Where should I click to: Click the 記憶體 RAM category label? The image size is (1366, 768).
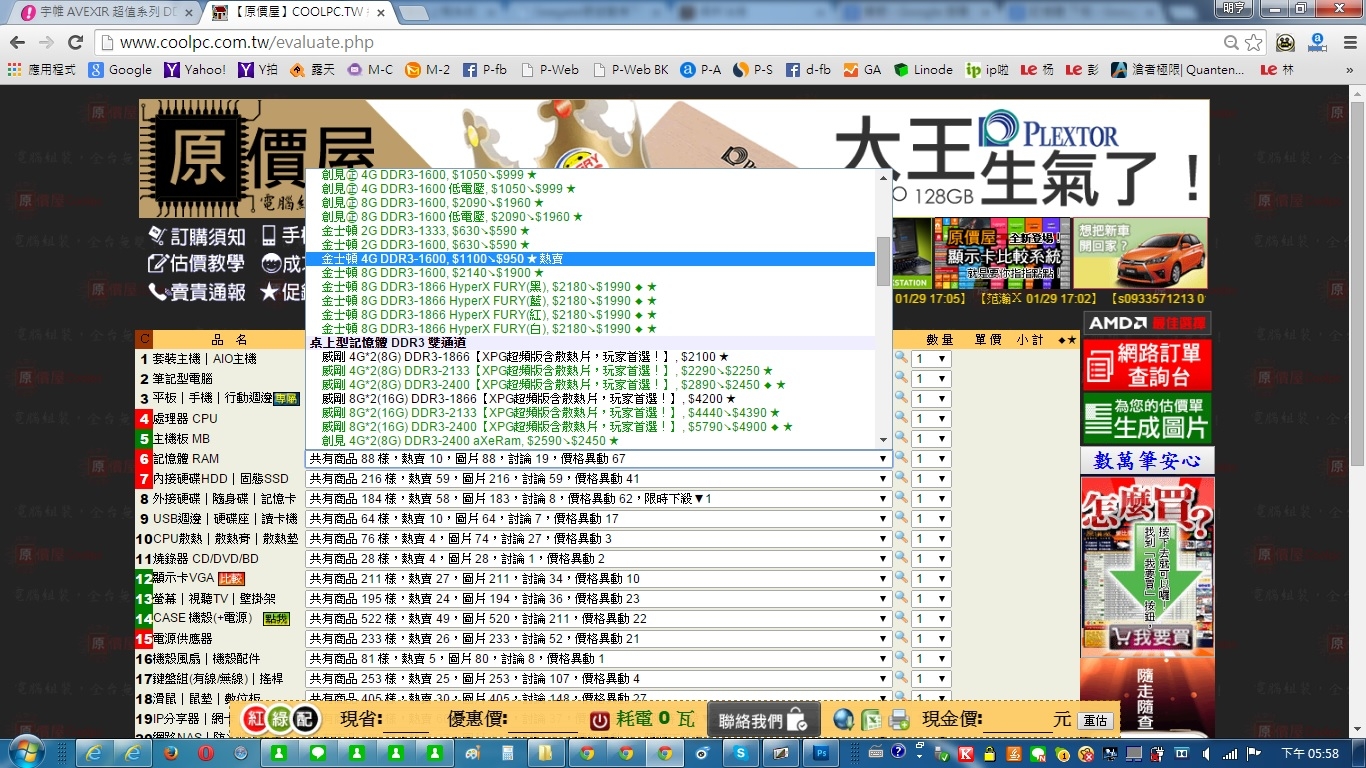point(185,459)
